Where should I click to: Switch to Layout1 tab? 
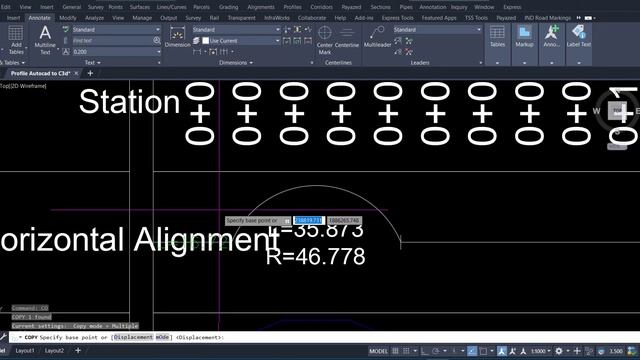[x=25, y=351]
